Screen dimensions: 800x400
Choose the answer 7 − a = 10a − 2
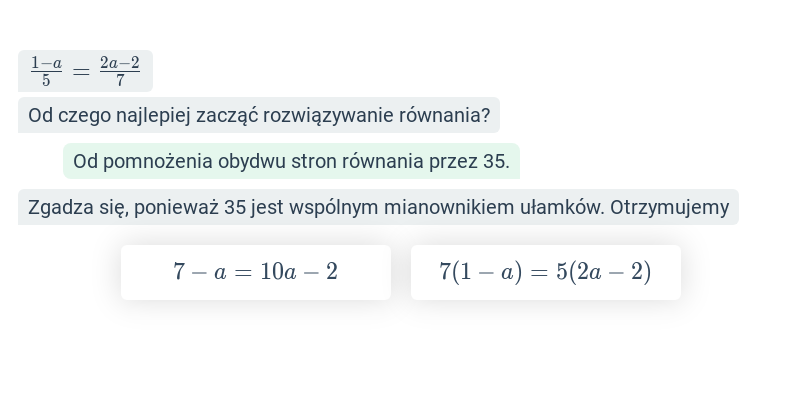point(256,272)
